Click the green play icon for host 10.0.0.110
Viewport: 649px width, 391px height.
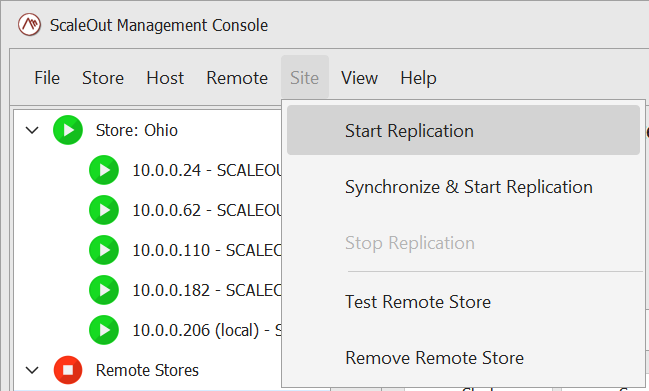(x=104, y=250)
